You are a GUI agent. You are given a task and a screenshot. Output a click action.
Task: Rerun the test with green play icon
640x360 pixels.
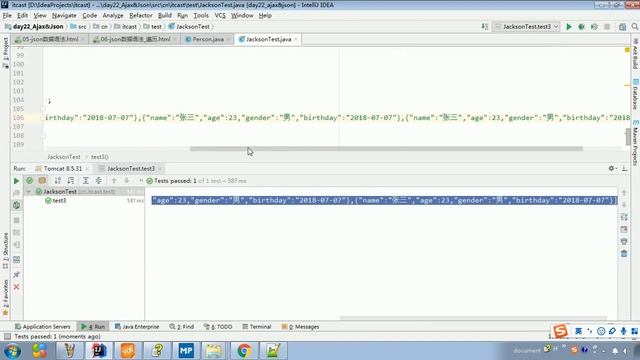[x=16, y=181]
